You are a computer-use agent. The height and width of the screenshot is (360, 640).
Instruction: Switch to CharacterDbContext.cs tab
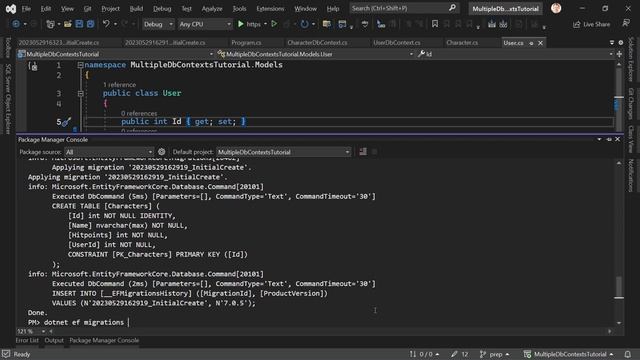point(317,42)
